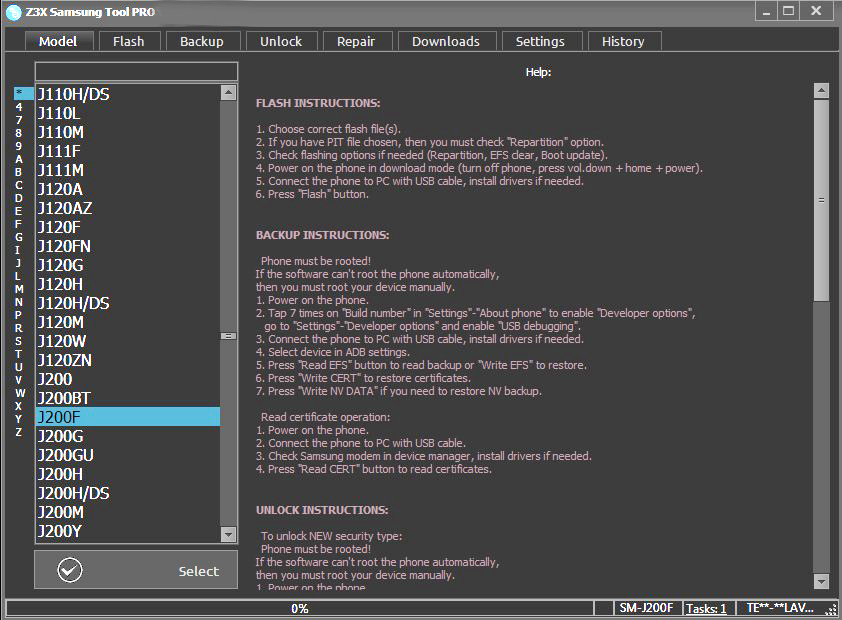842x620 pixels.
Task: Maximize the Z3X Samsung Tool window
Action: (788, 11)
